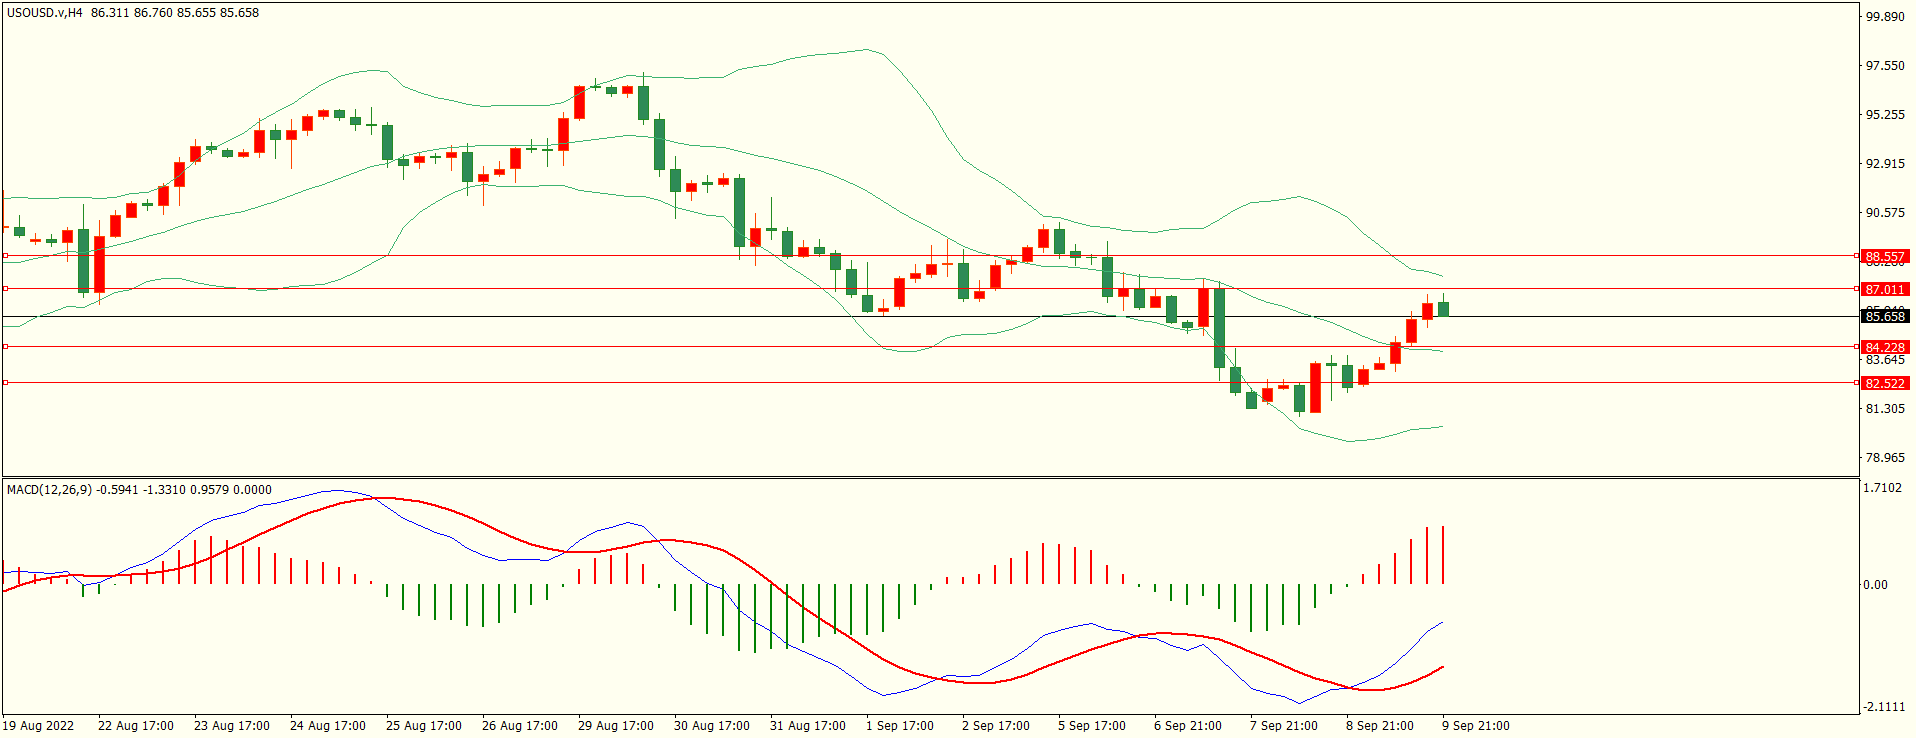Click the 1 Sep 17:00 time label
Screen dimensions: 1916x738
900,726
